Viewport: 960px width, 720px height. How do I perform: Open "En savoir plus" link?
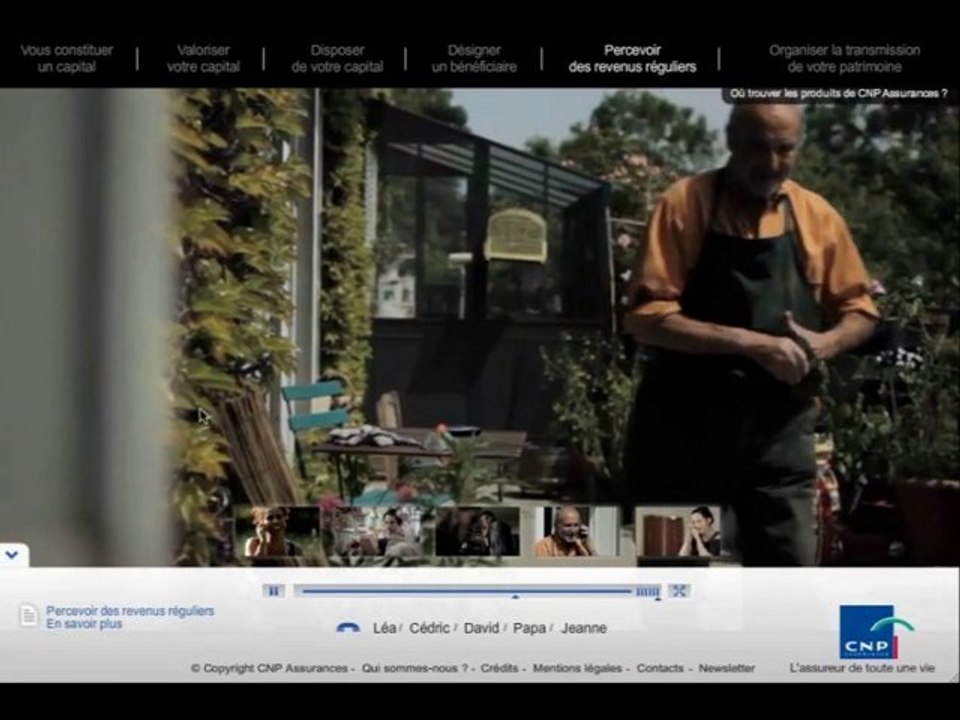[x=84, y=624]
